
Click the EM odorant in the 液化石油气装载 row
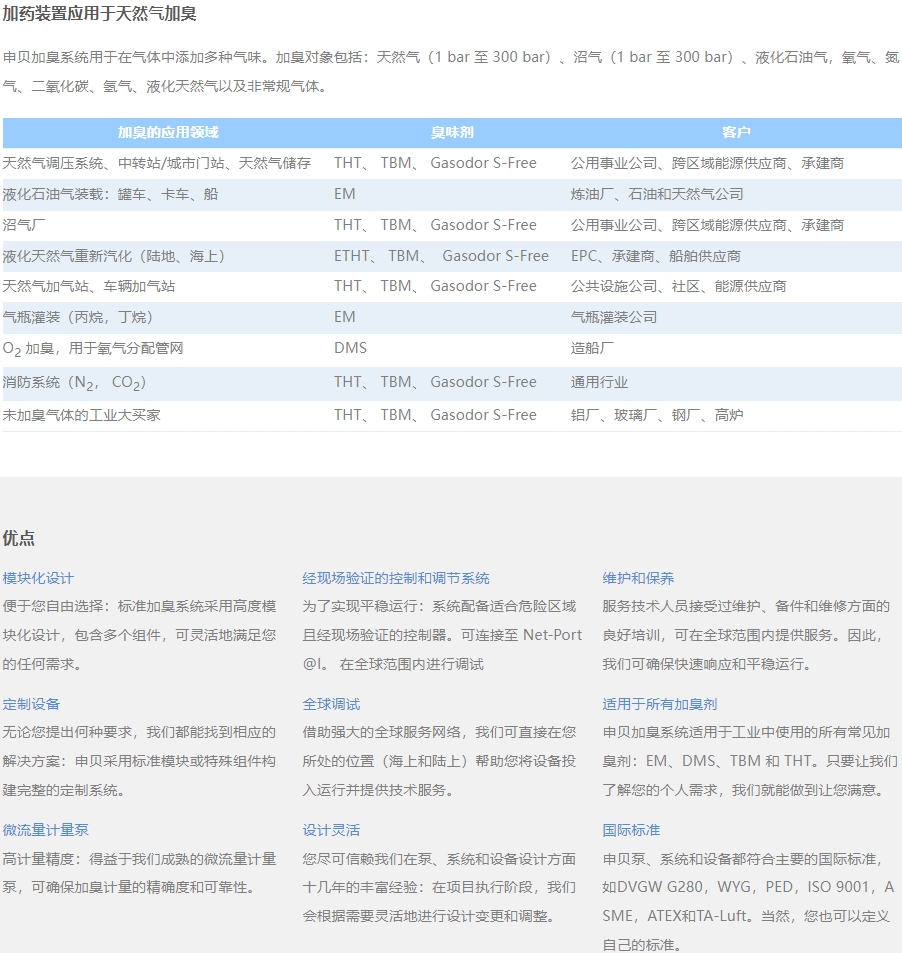pyautogui.click(x=345, y=194)
